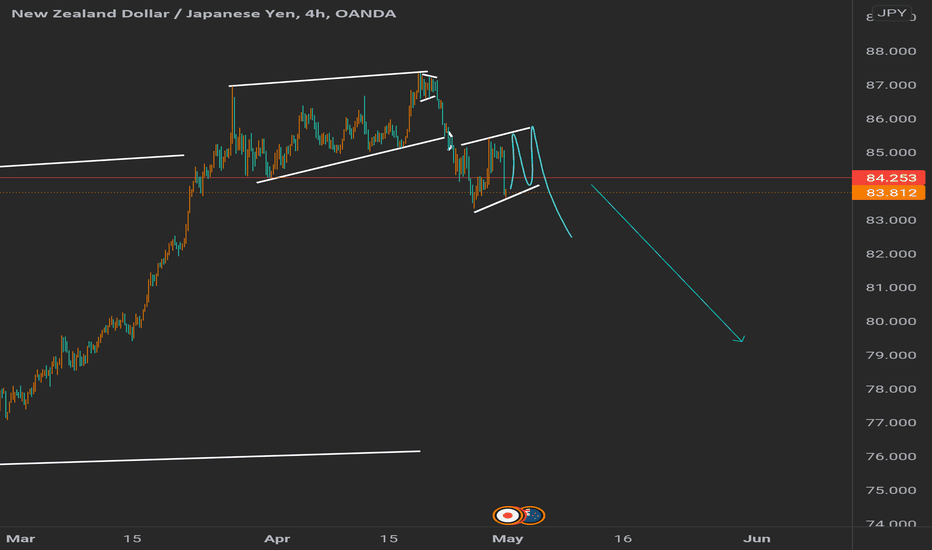Click the Mar label on time axis
Image resolution: width=932 pixels, height=550 pixels.
point(20,539)
